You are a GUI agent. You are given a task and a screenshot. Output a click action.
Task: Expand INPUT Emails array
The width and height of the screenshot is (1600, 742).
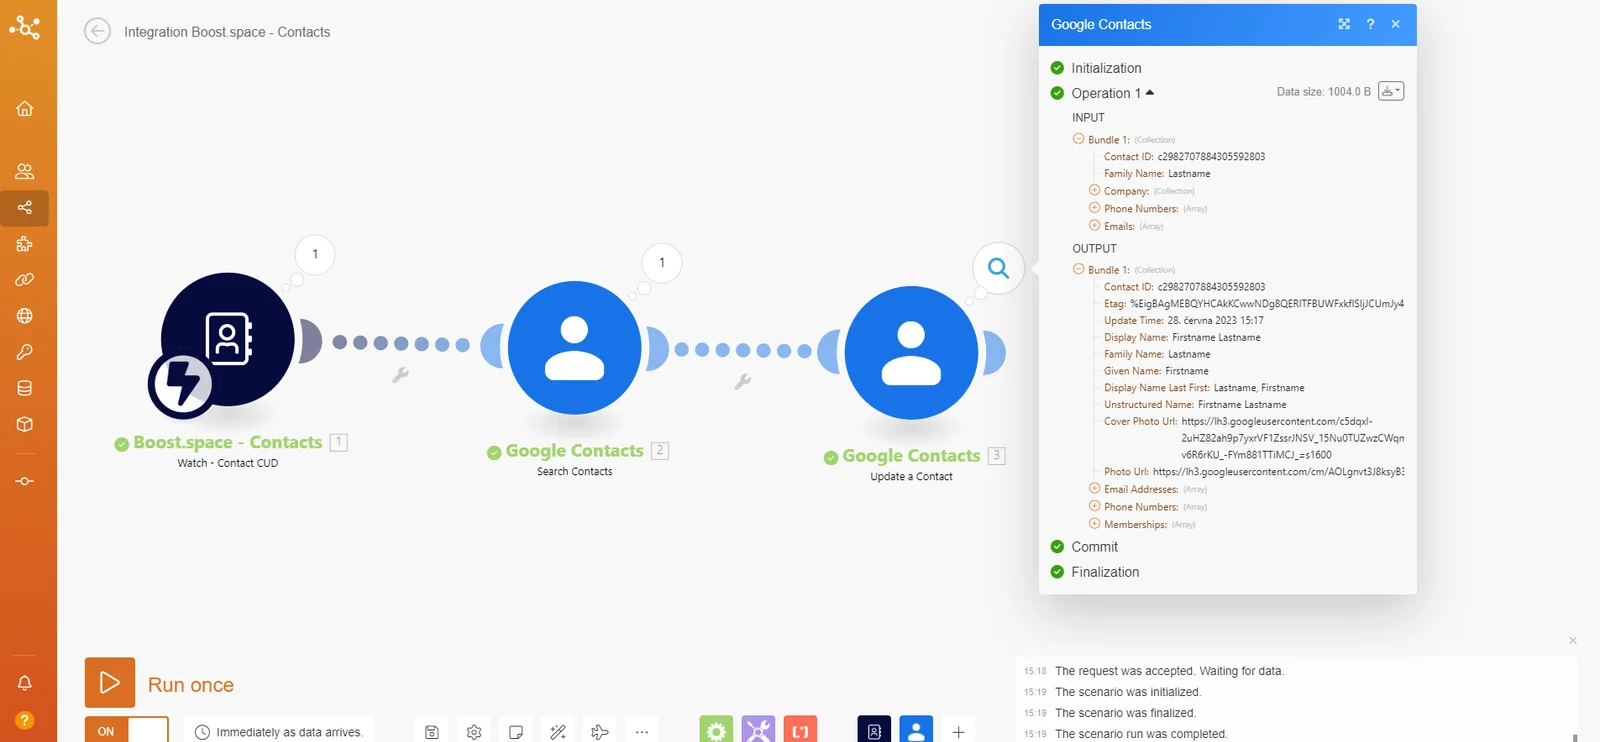coord(1094,225)
